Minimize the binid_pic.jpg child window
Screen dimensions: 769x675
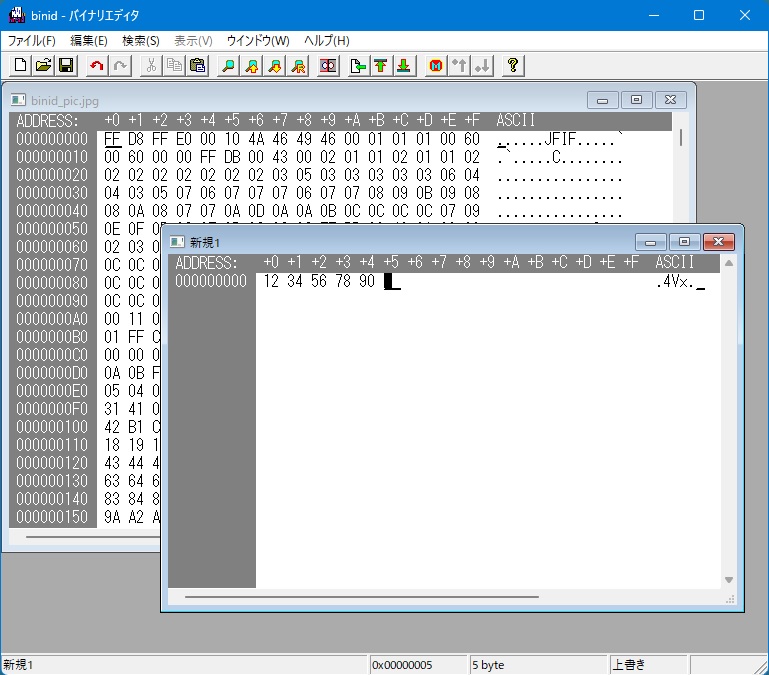[x=603, y=100]
